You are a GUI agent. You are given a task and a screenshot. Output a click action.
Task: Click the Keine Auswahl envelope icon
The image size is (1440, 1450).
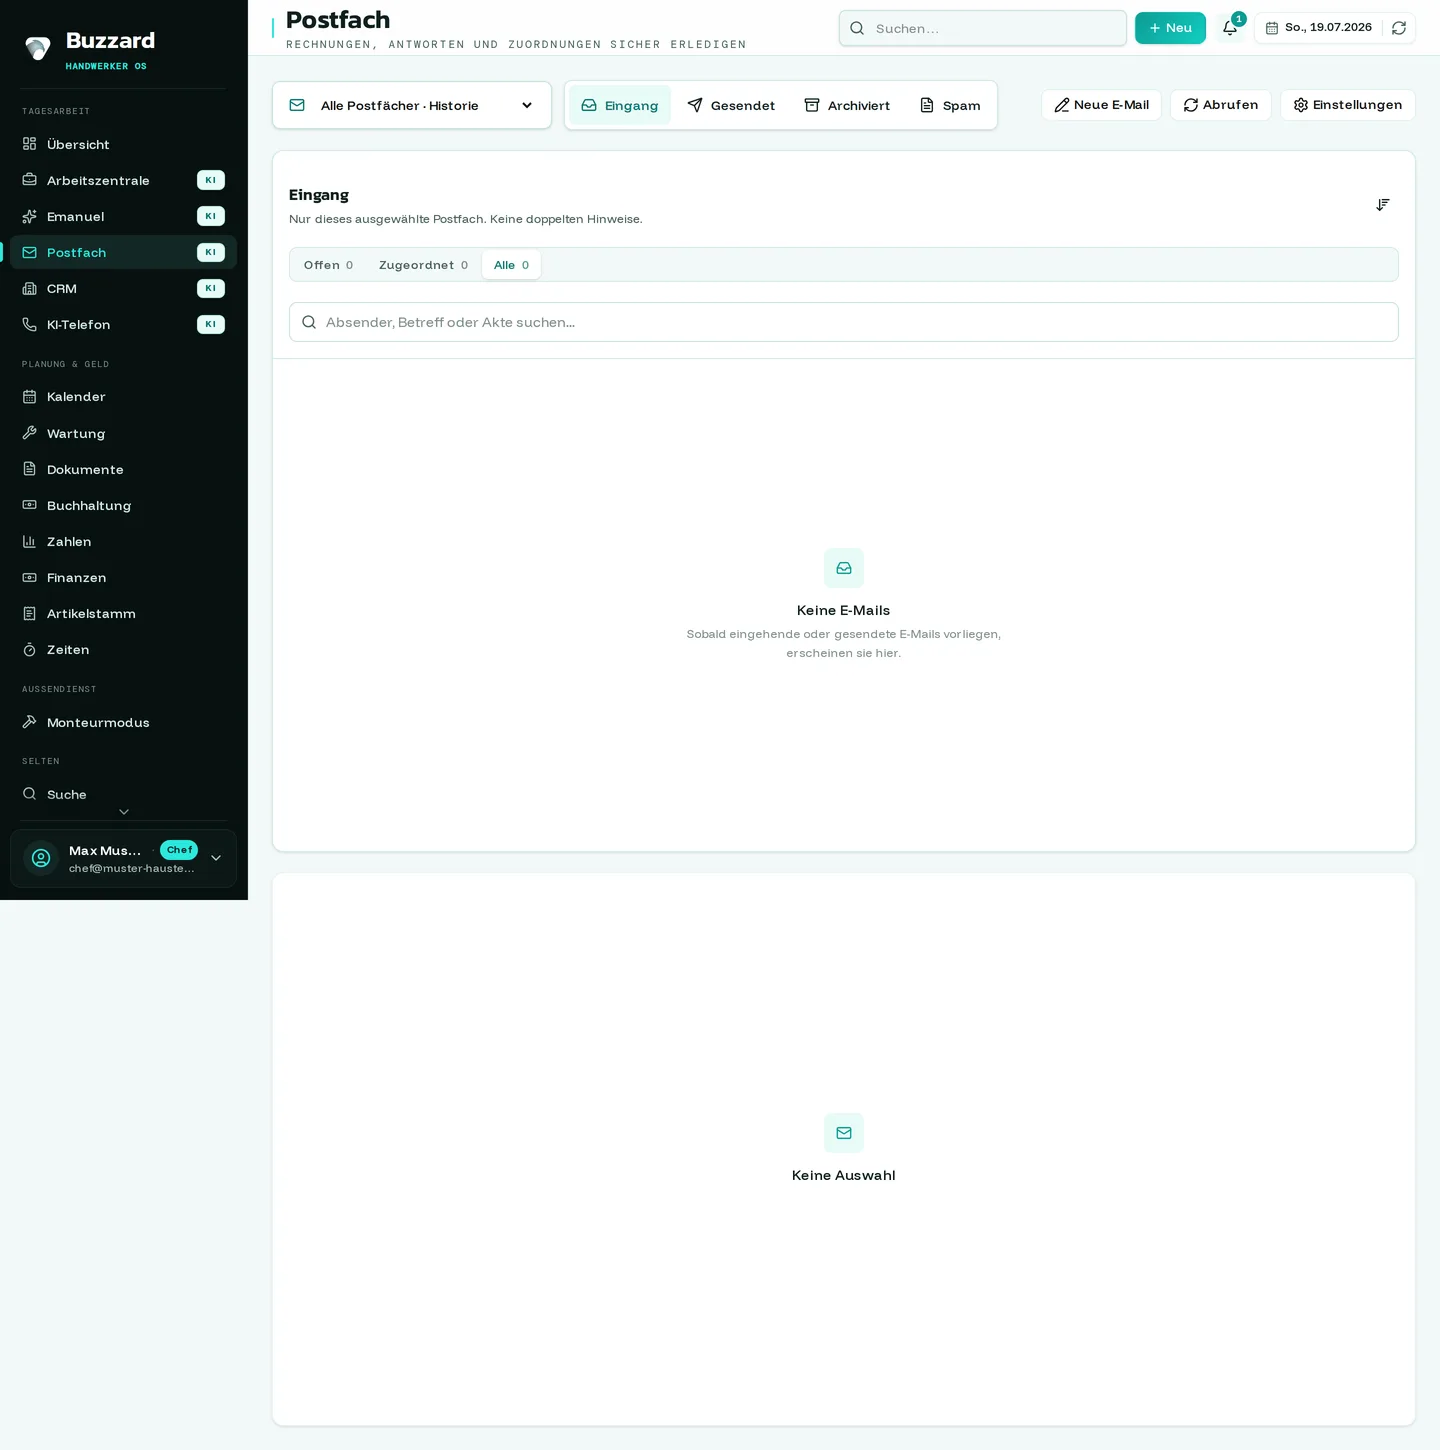[844, 1133]
